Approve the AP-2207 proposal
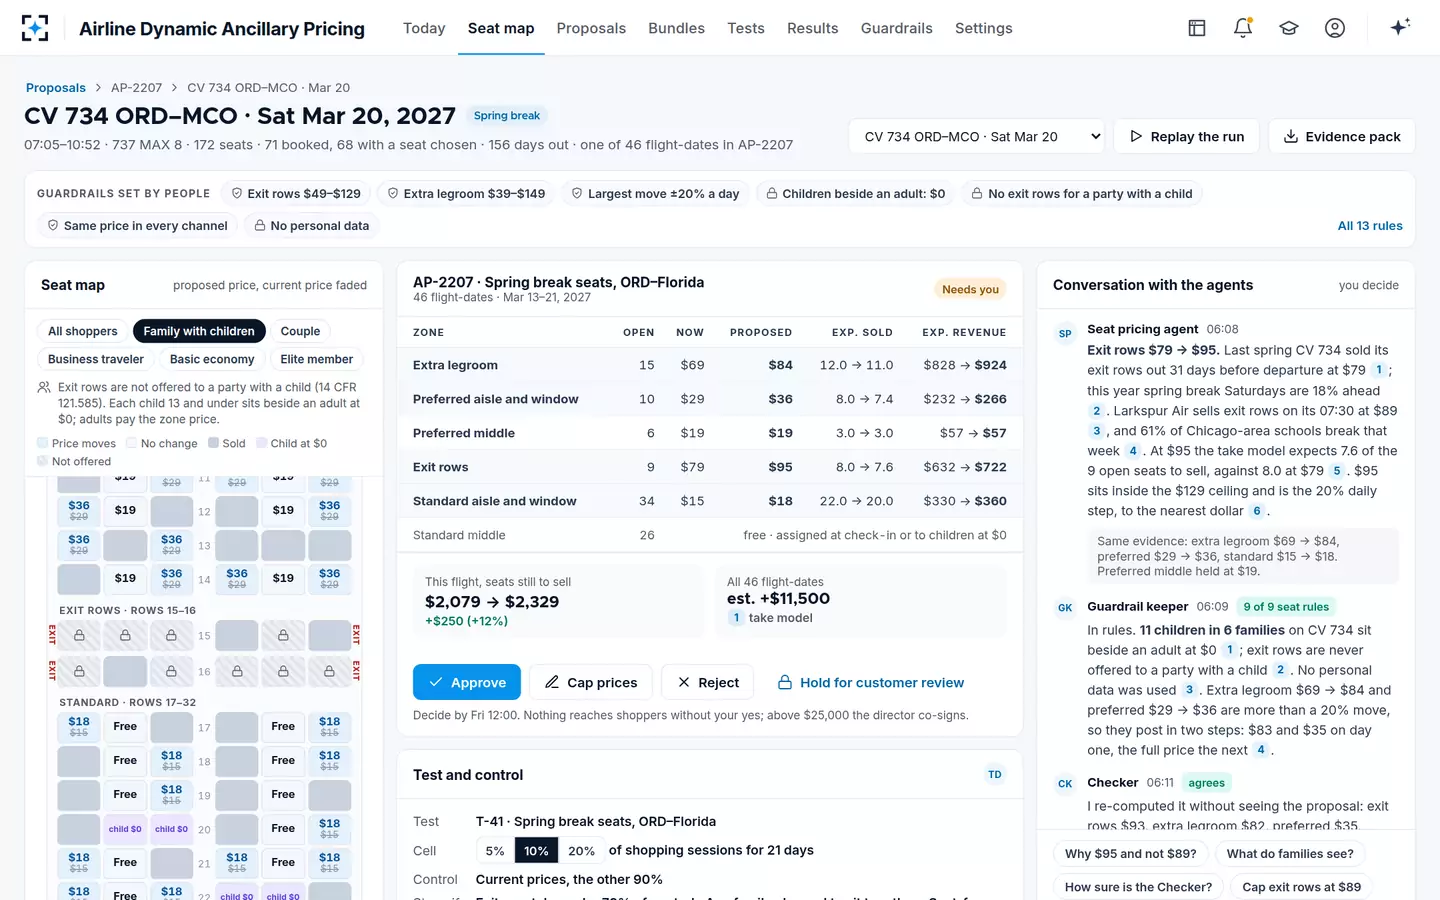The width and height of the screenshot is (1440, 900). tap(467, 682)
